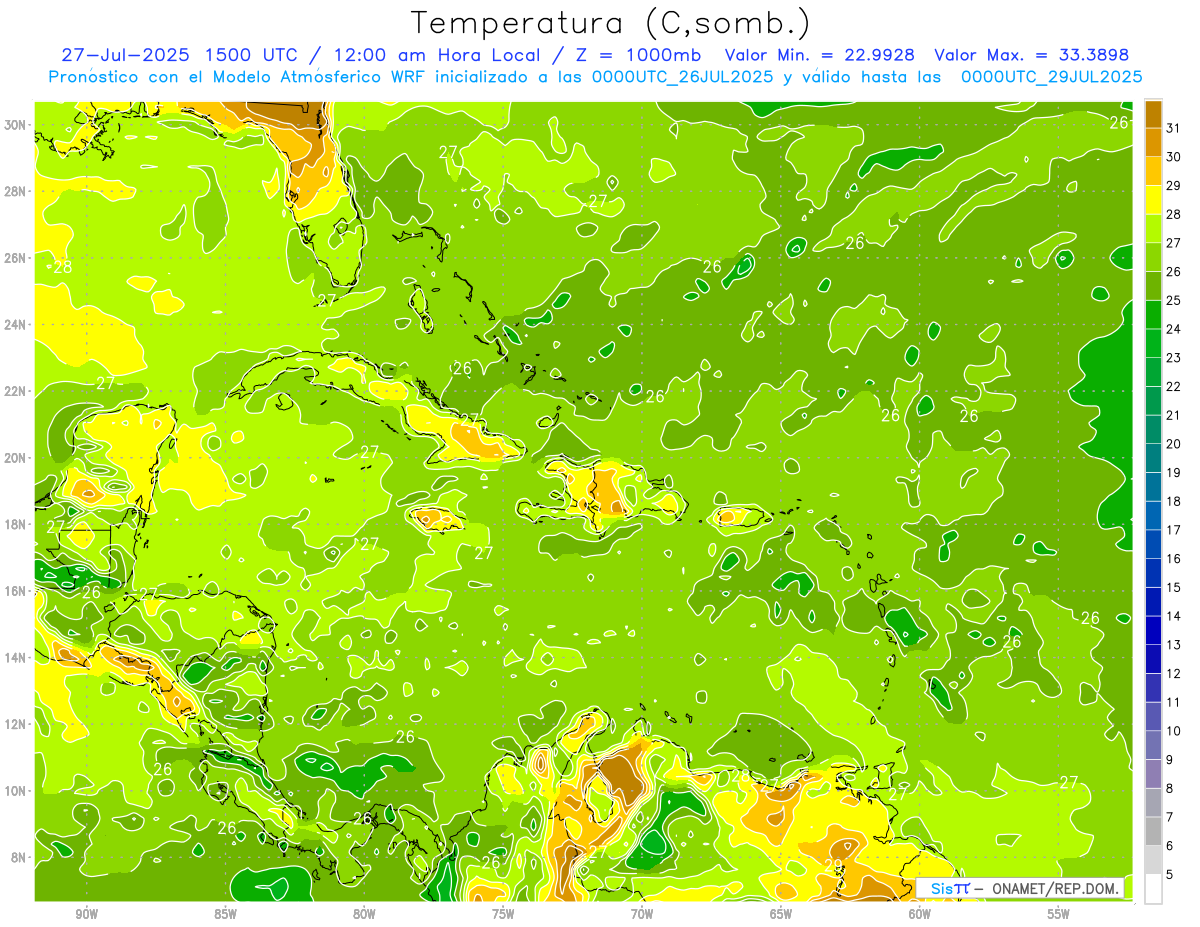Click the "90W" longitude axis label

(86, 914)
